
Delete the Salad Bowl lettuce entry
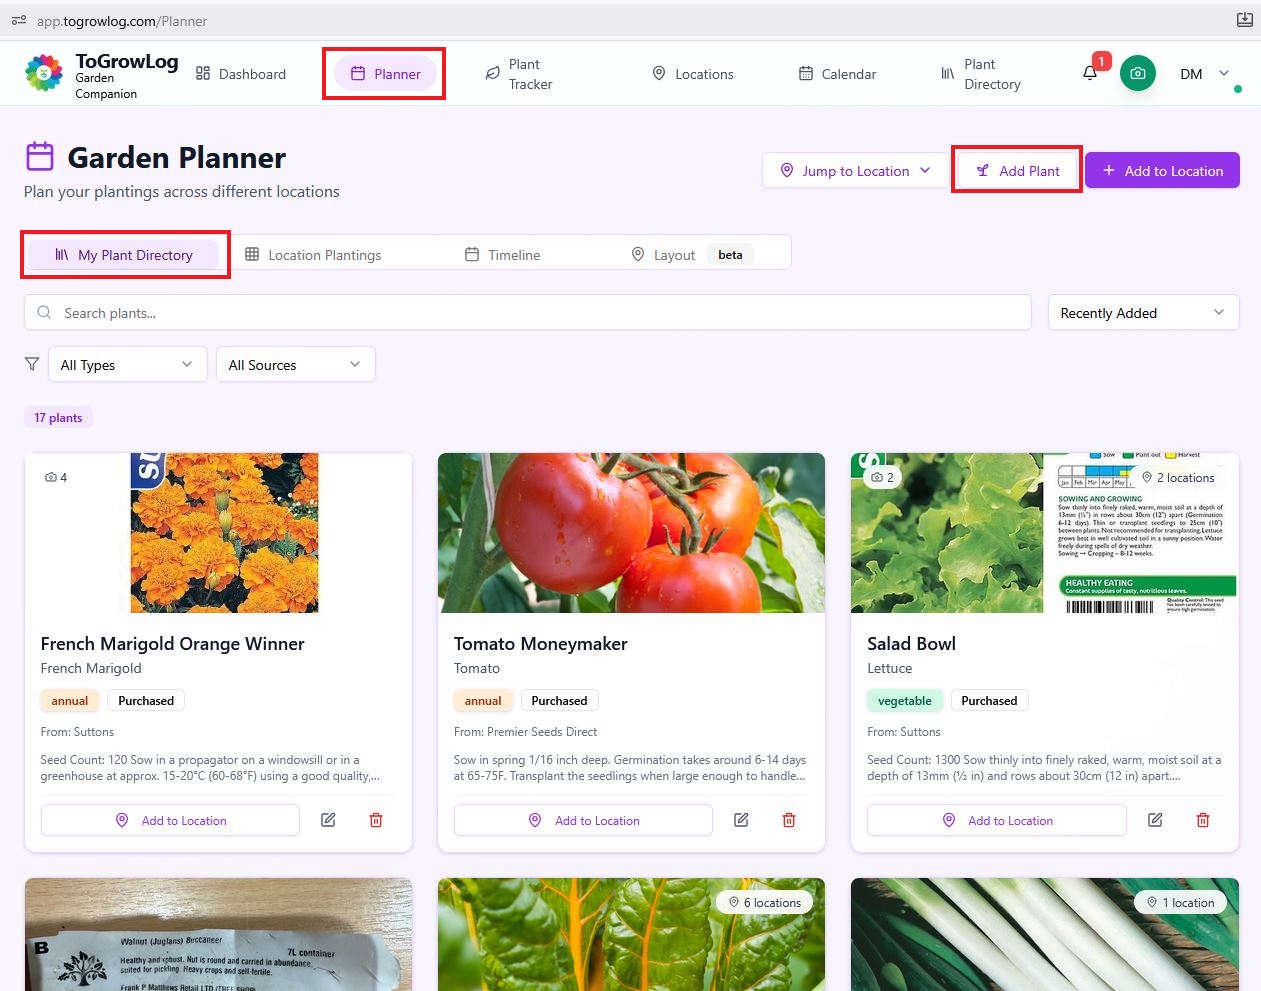pos(1203,819)
